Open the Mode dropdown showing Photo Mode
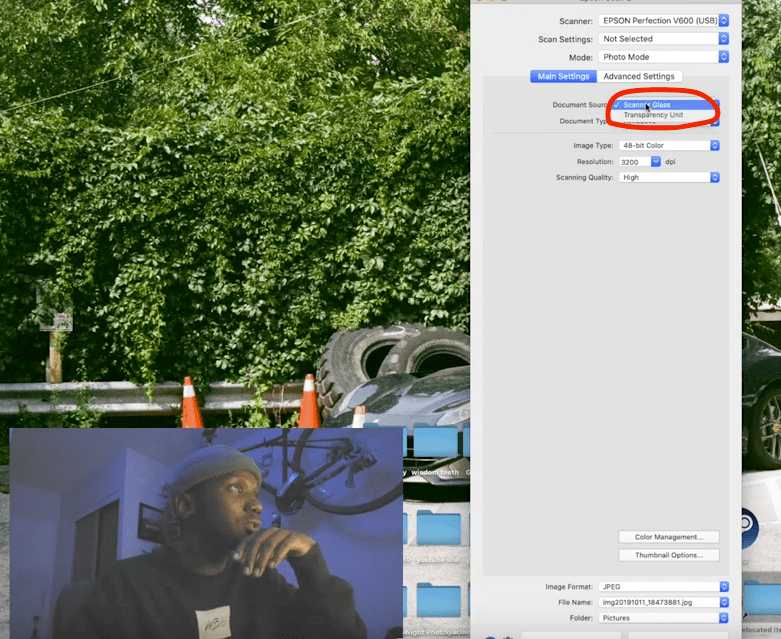The width and height of the screenshot is (781, 639). tap(663, 57)
